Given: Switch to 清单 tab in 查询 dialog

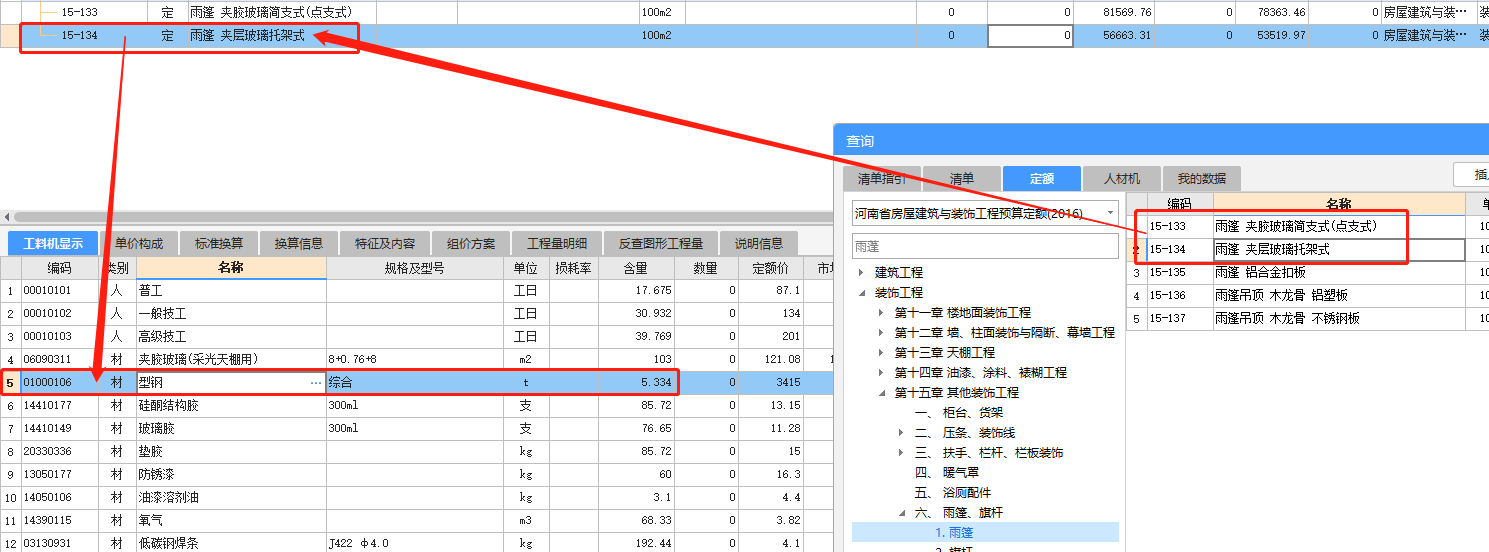Looking at the screenshot, I should [x=961, y=179].
